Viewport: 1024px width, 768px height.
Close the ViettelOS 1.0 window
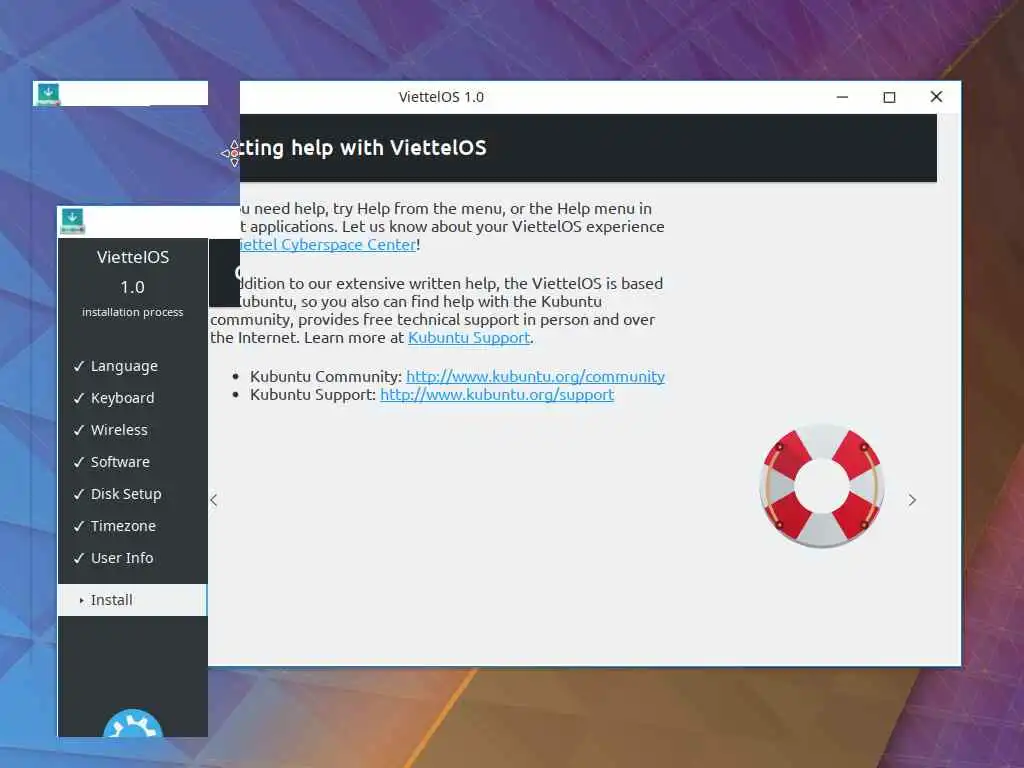tap(936, 97)
